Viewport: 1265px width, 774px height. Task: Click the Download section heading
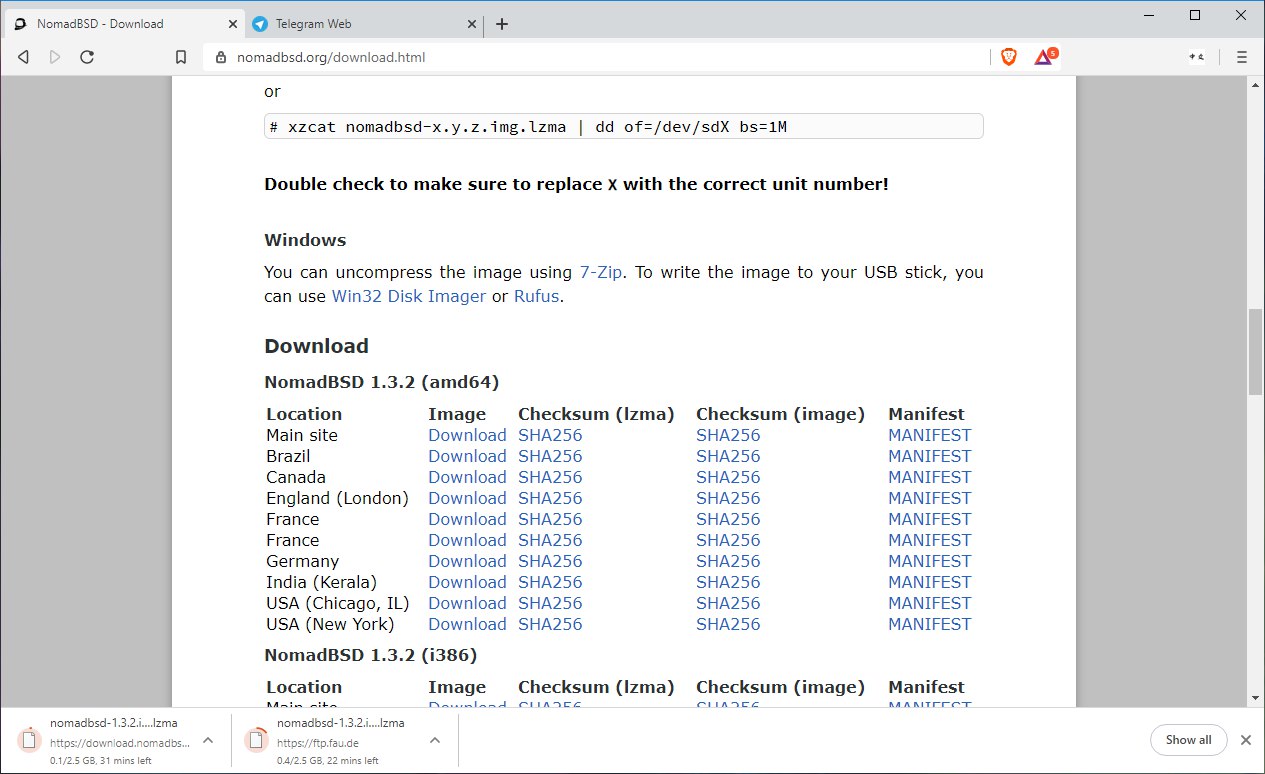pos(316,346)
